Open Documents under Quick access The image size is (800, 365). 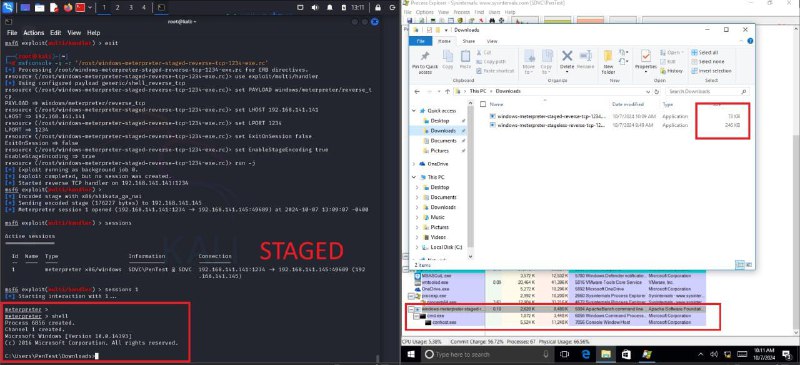tap(443, 141)
